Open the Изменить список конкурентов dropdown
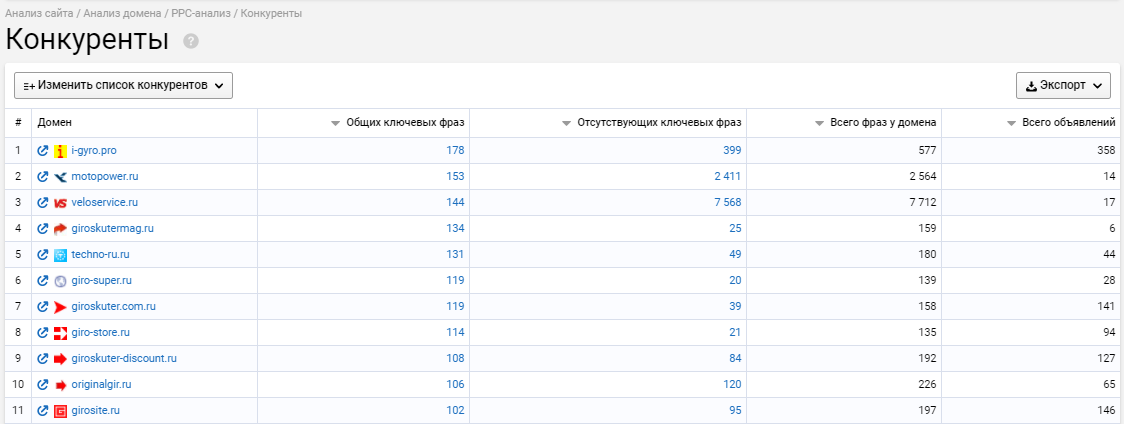The height and width of the screenshot is (424, 1124). [x=123, y=85]
